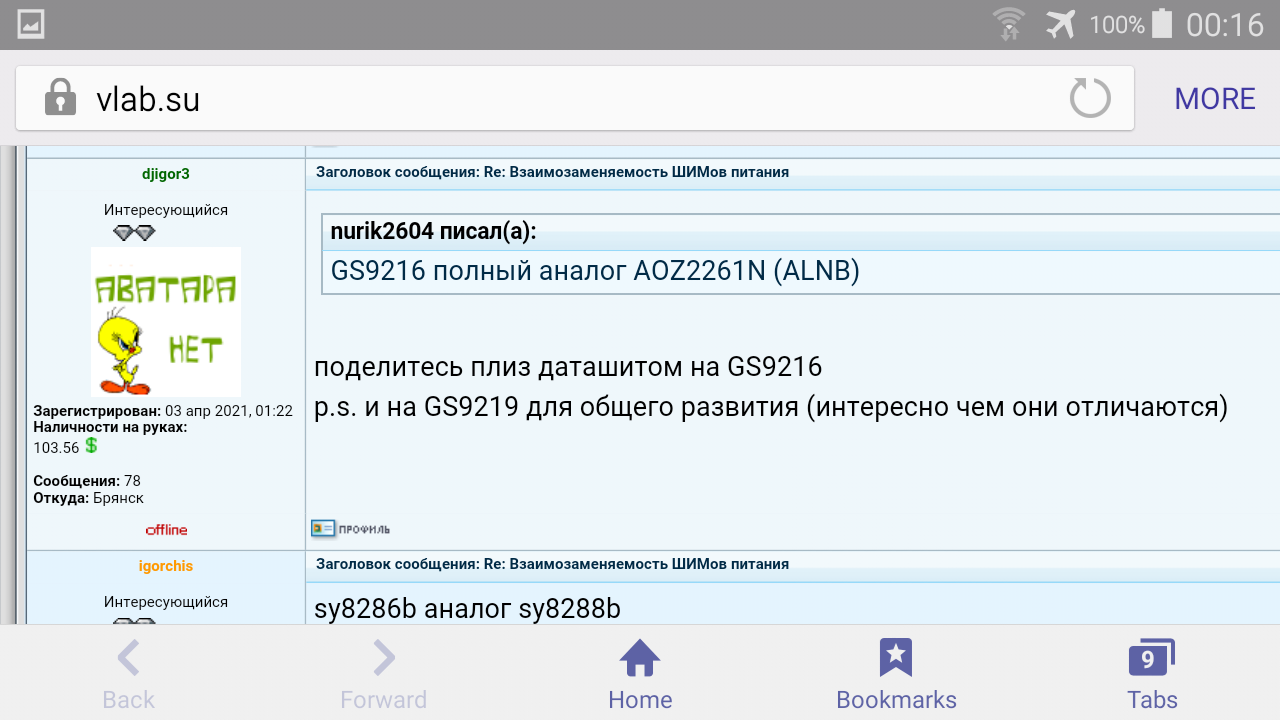Tap the secure lock icon
Screen dimensions: 1280x720
point(61,98)
